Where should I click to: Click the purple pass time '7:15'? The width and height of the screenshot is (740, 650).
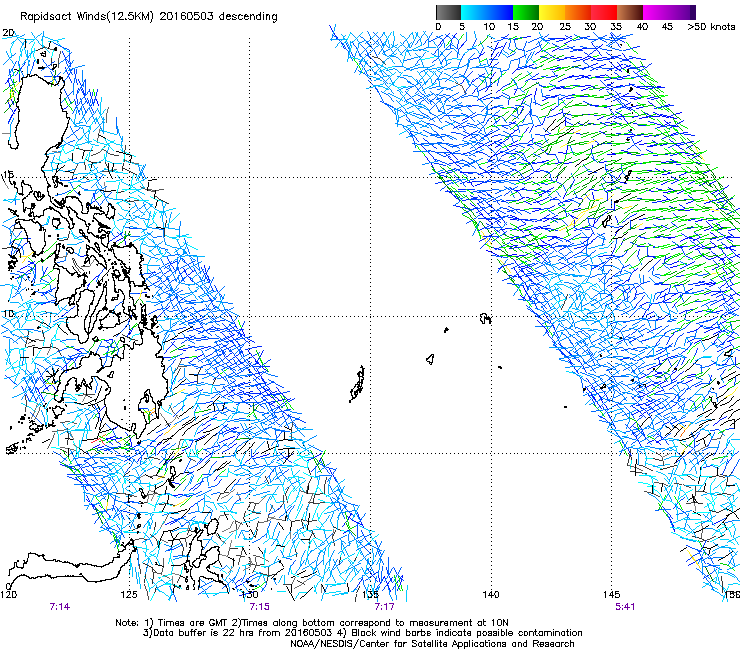260,607
